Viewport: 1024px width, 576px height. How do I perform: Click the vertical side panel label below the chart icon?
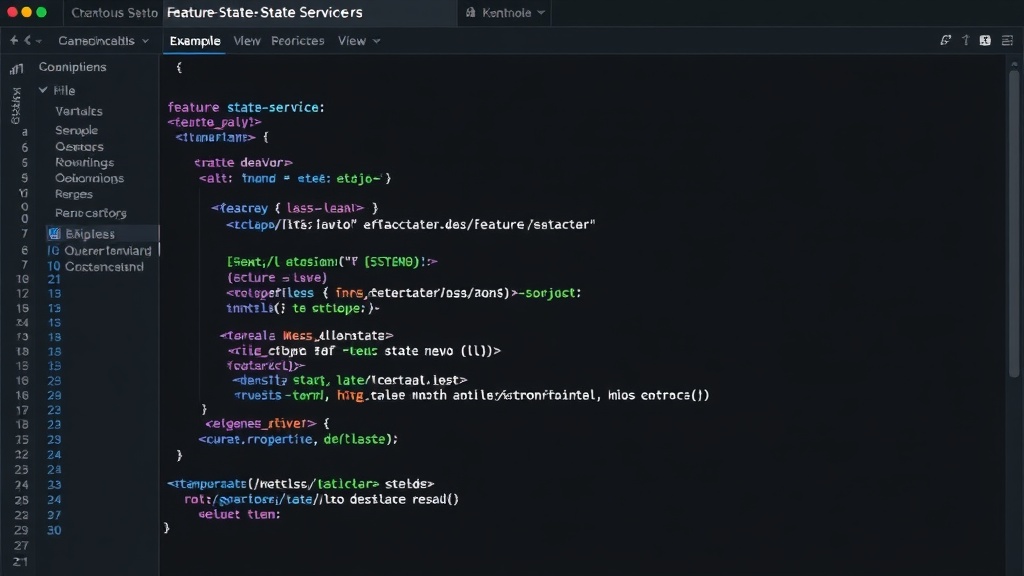[16, 106]
